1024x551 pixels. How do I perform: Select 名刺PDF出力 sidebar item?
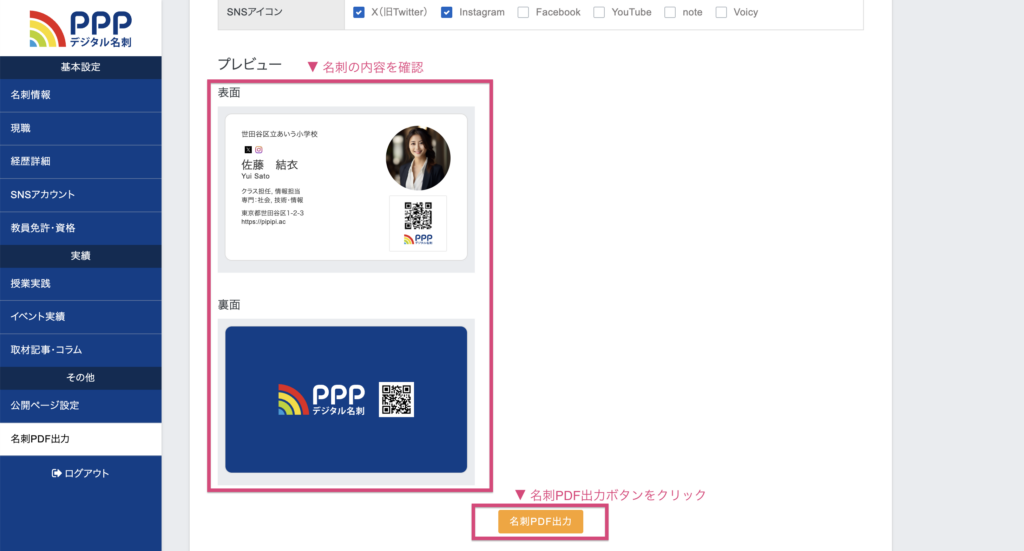pyautogui.click(x=81, y=439)
